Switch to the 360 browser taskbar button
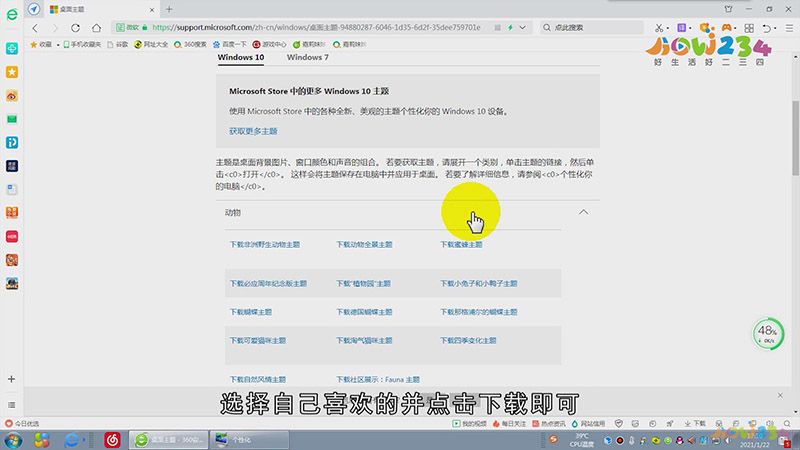Image resolution: width=800 pixels, height=450 pixels. coord(168,440)
